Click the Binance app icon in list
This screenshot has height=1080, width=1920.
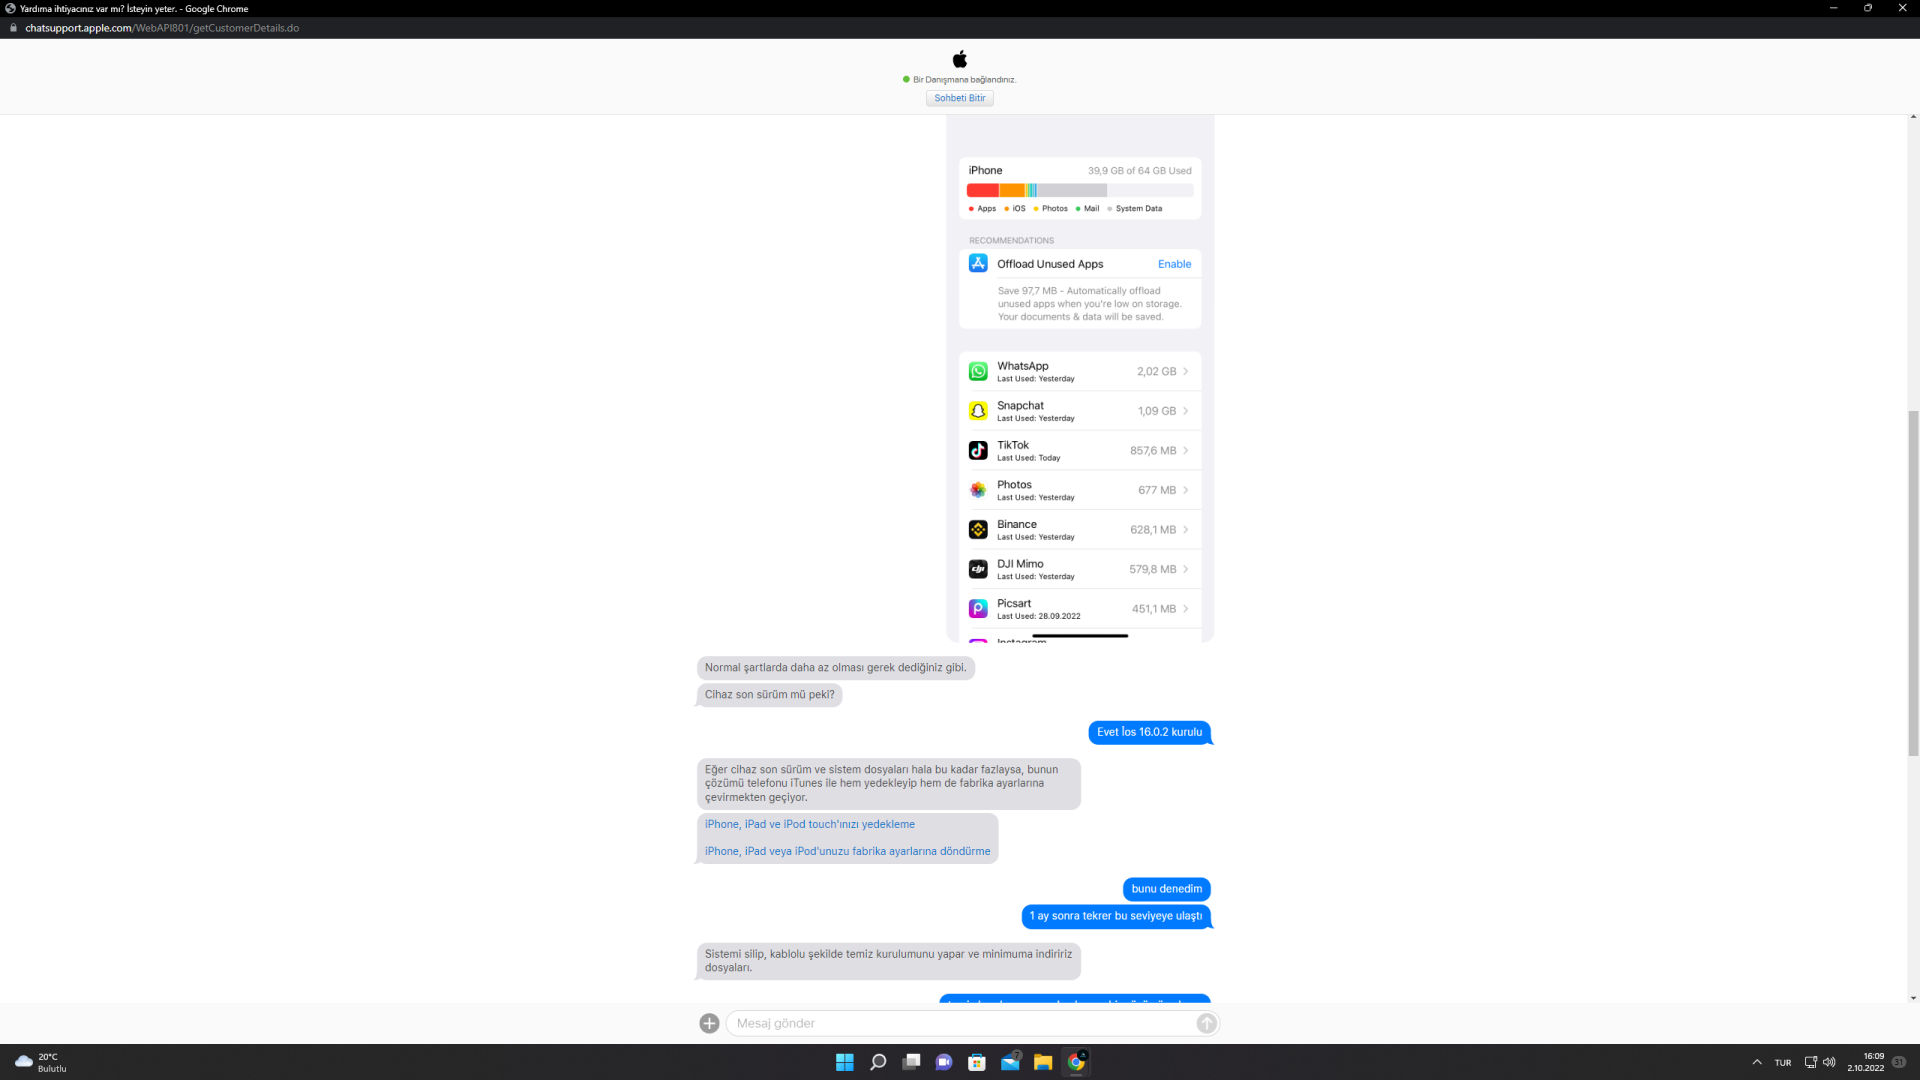tap(978, 530)
